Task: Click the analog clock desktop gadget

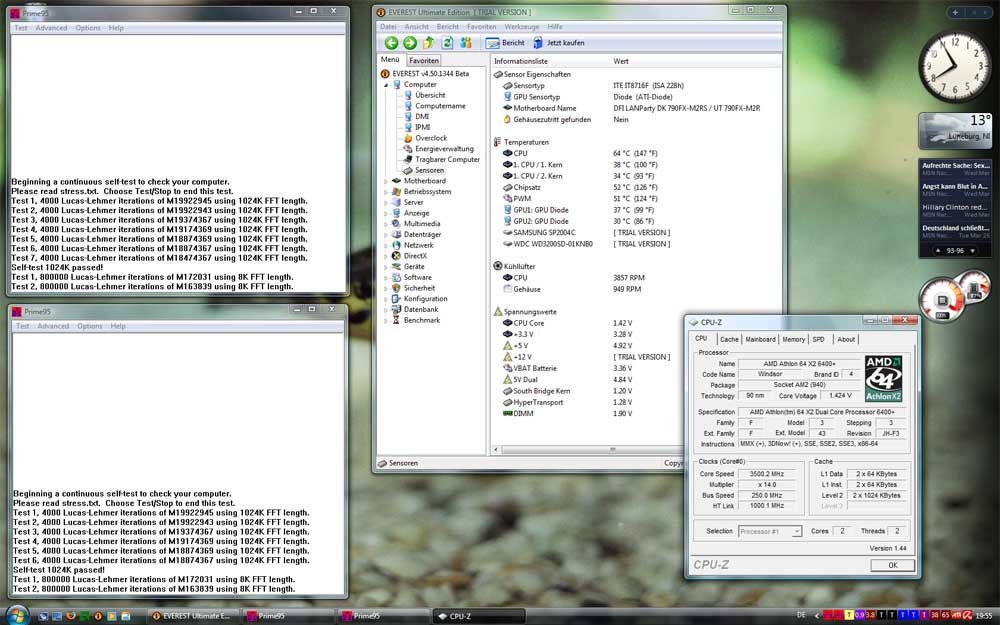Action: 955,66
